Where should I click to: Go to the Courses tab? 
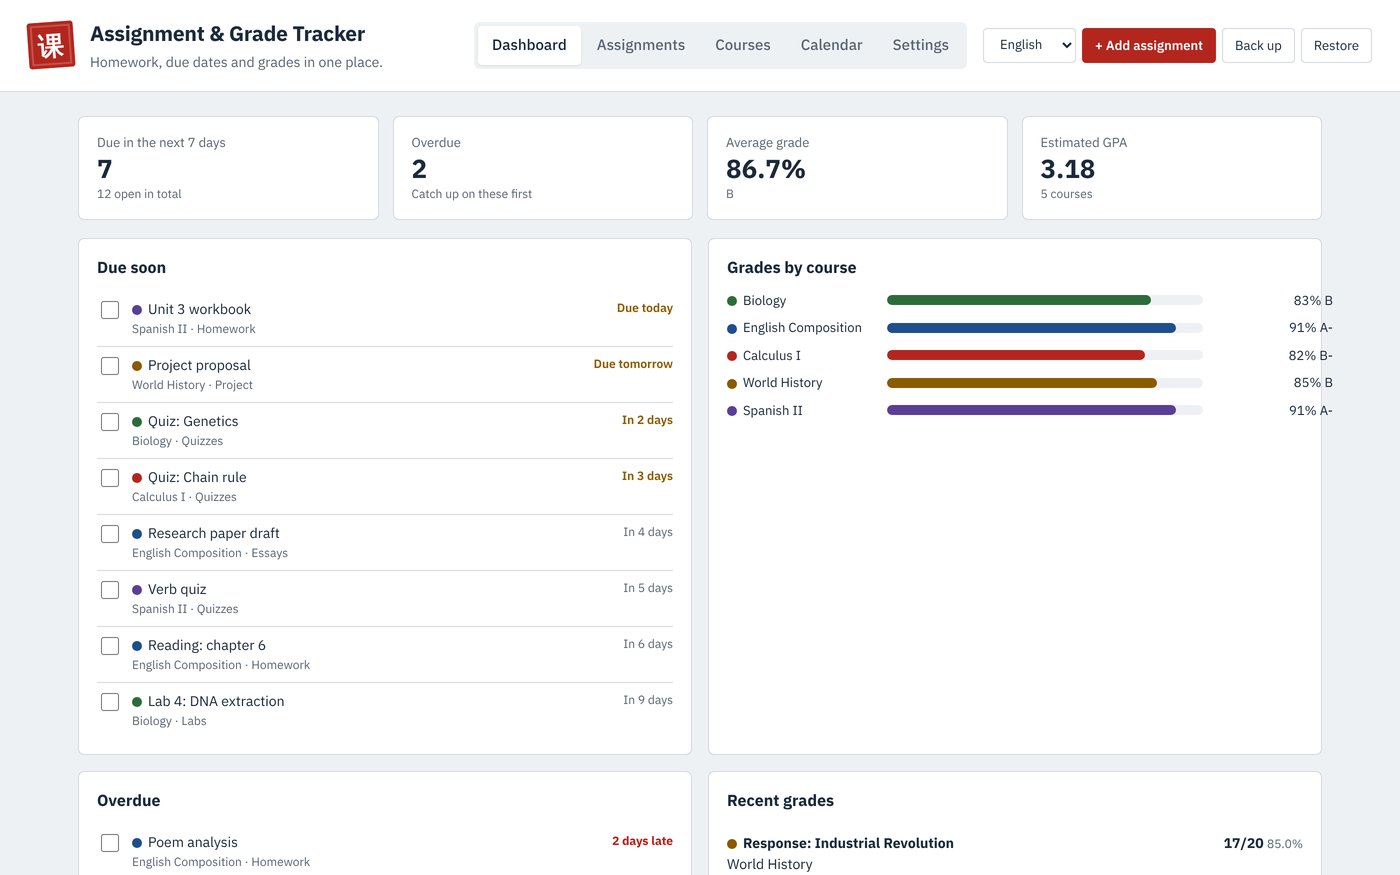tap(743, 45)
